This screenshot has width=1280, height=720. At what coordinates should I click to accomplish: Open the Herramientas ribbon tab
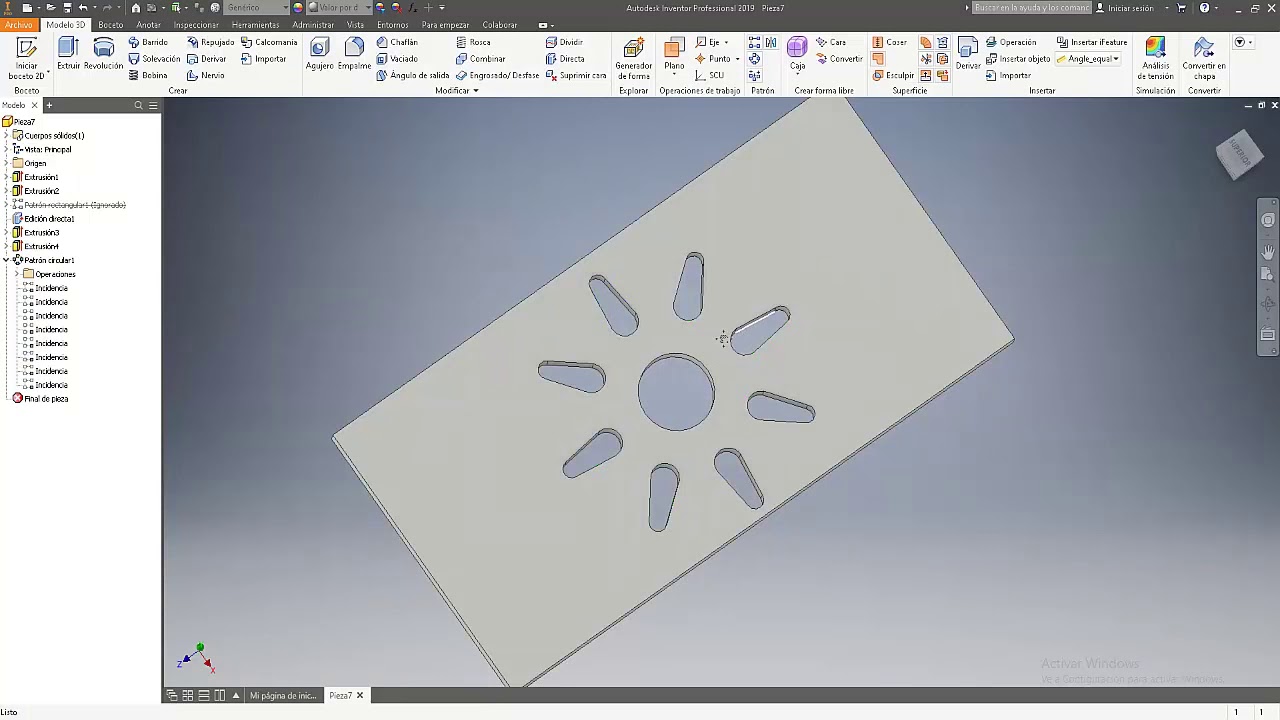(255, 25)
